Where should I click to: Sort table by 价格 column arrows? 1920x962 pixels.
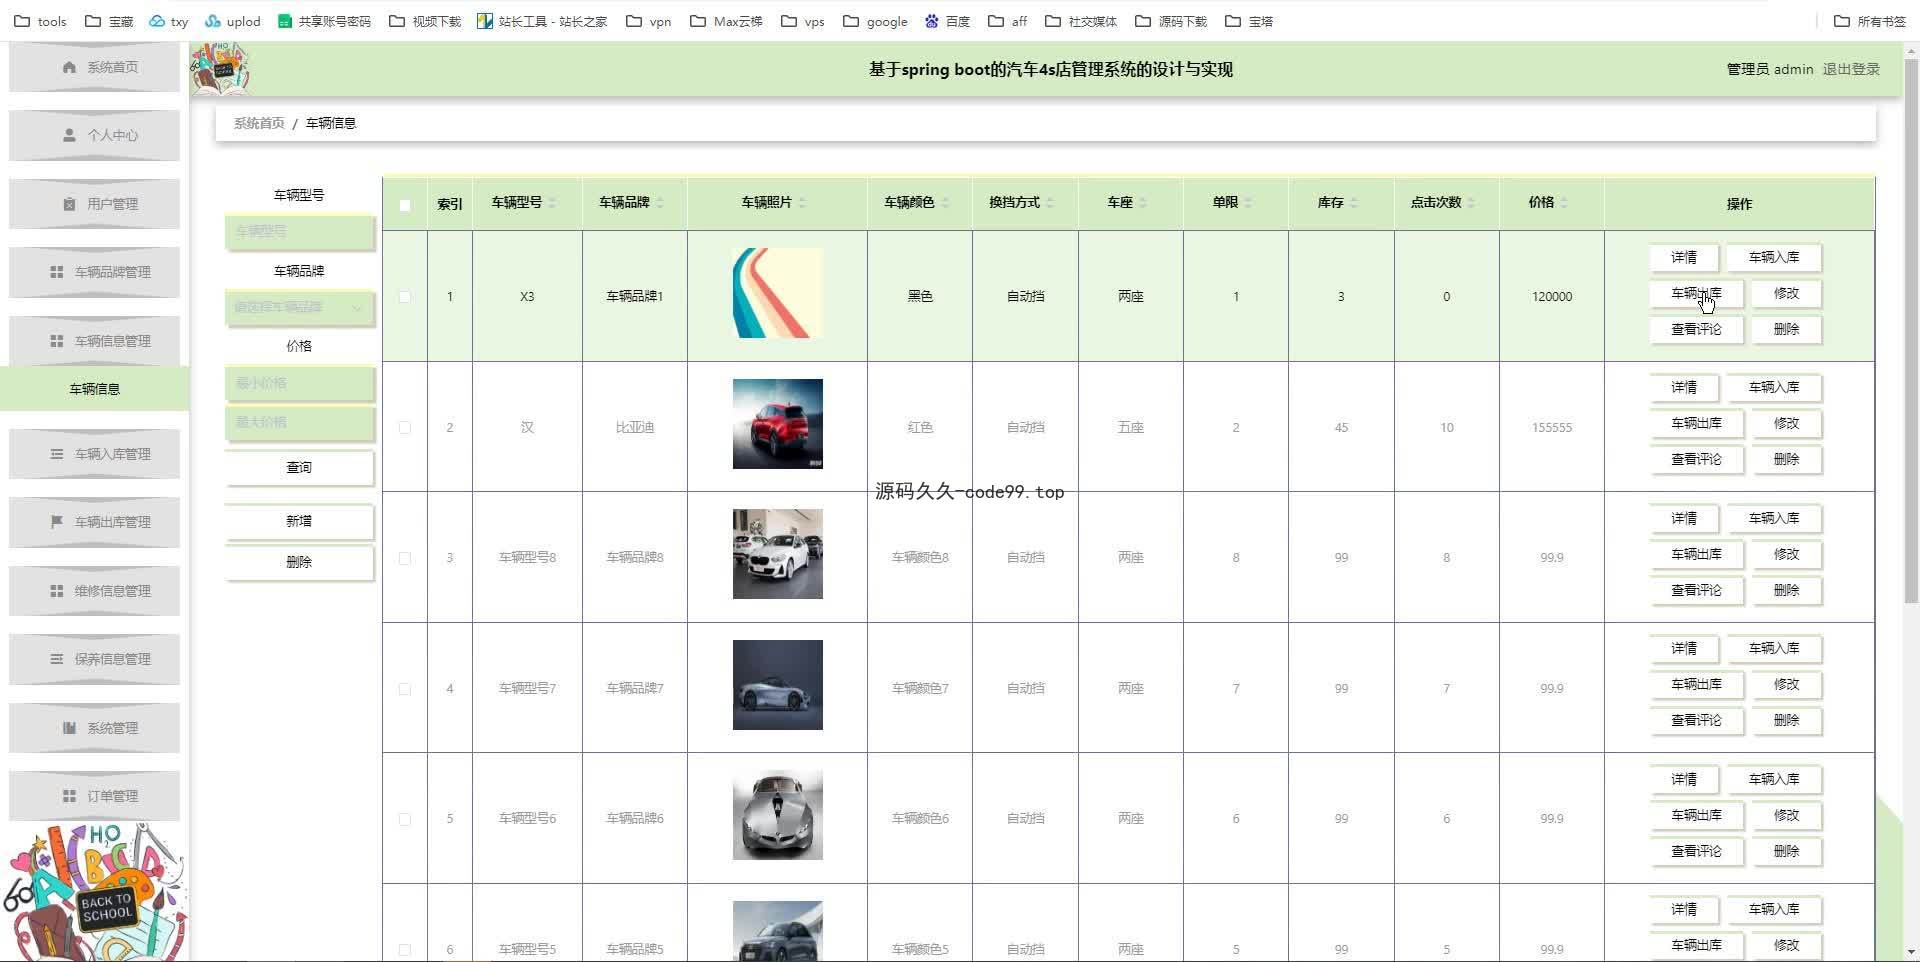[1564, 203]
